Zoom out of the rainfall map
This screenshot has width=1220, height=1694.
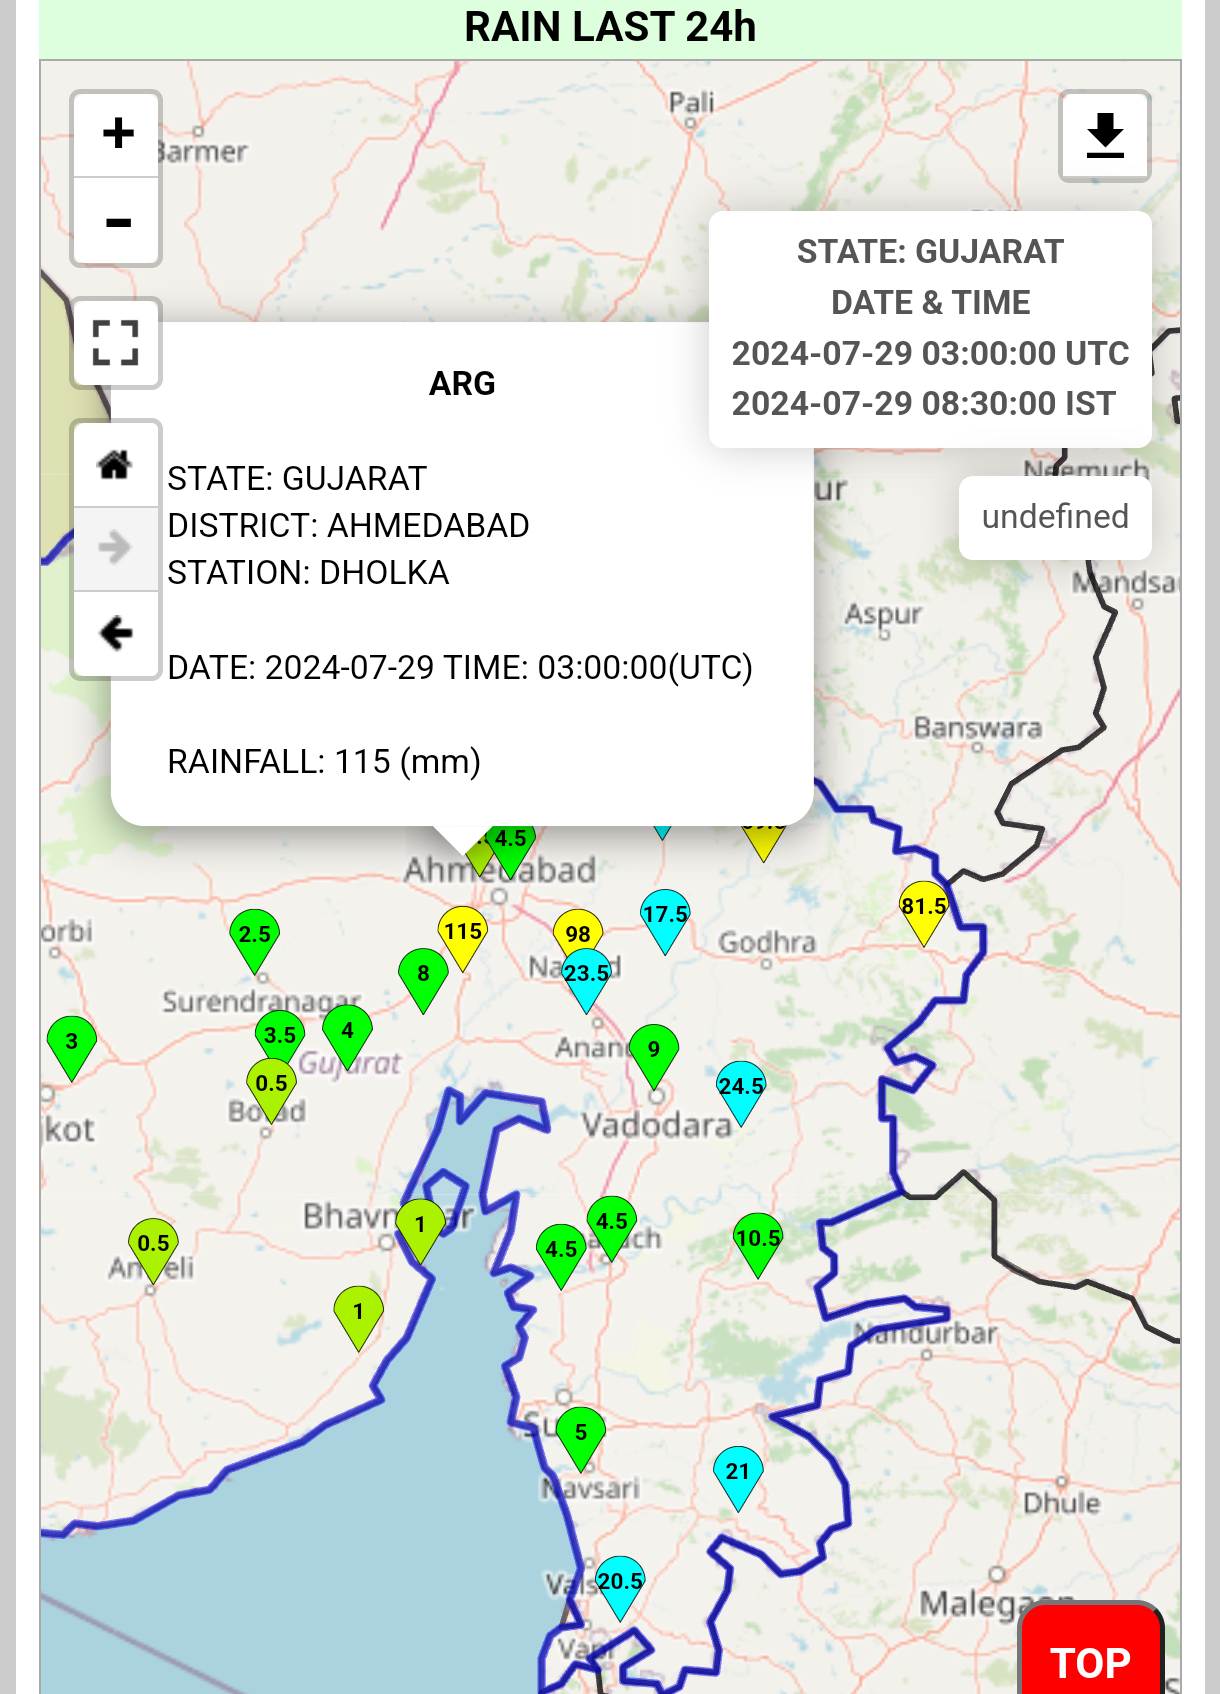tap(117, 222)
